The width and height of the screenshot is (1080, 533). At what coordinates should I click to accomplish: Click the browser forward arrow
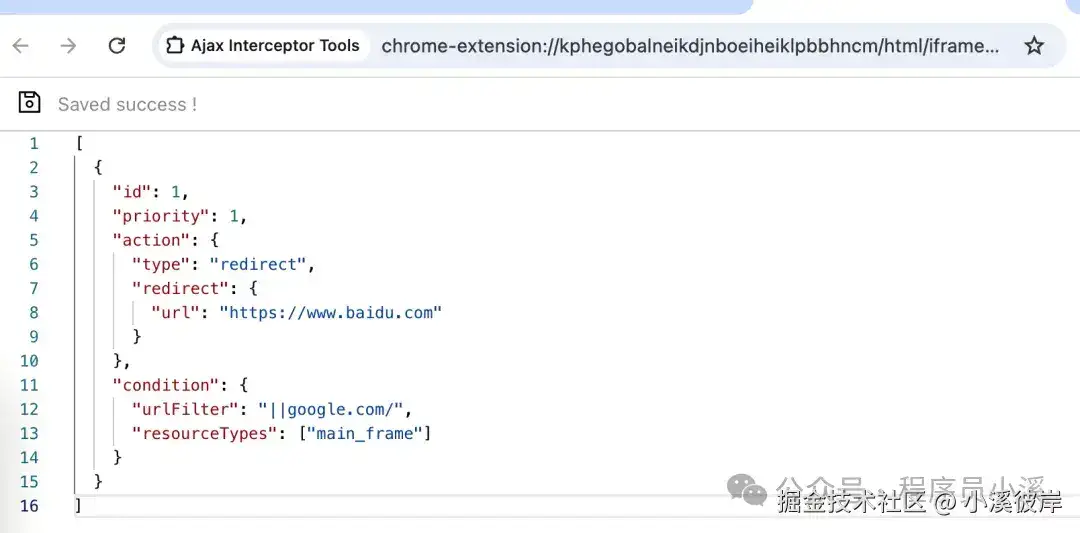coord(68,46)
